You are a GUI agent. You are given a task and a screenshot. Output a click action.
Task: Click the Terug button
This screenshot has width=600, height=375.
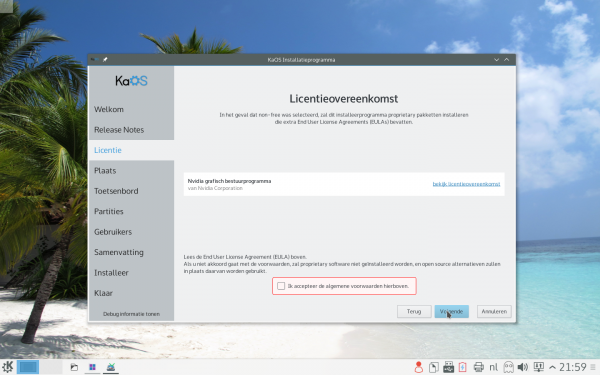414,311
